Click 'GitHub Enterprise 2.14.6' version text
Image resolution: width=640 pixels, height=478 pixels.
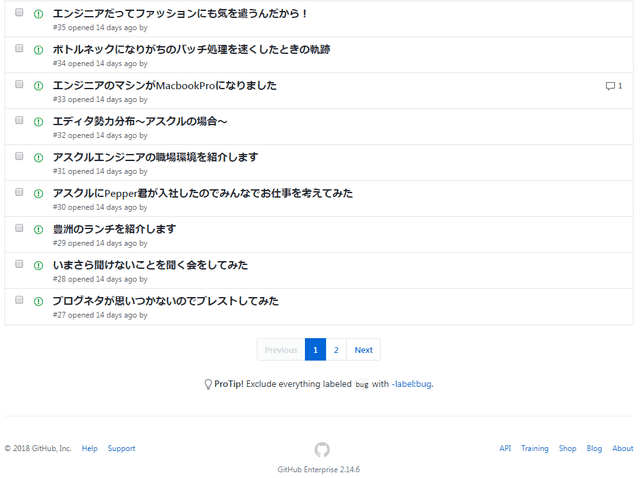(x=319, y=469)
